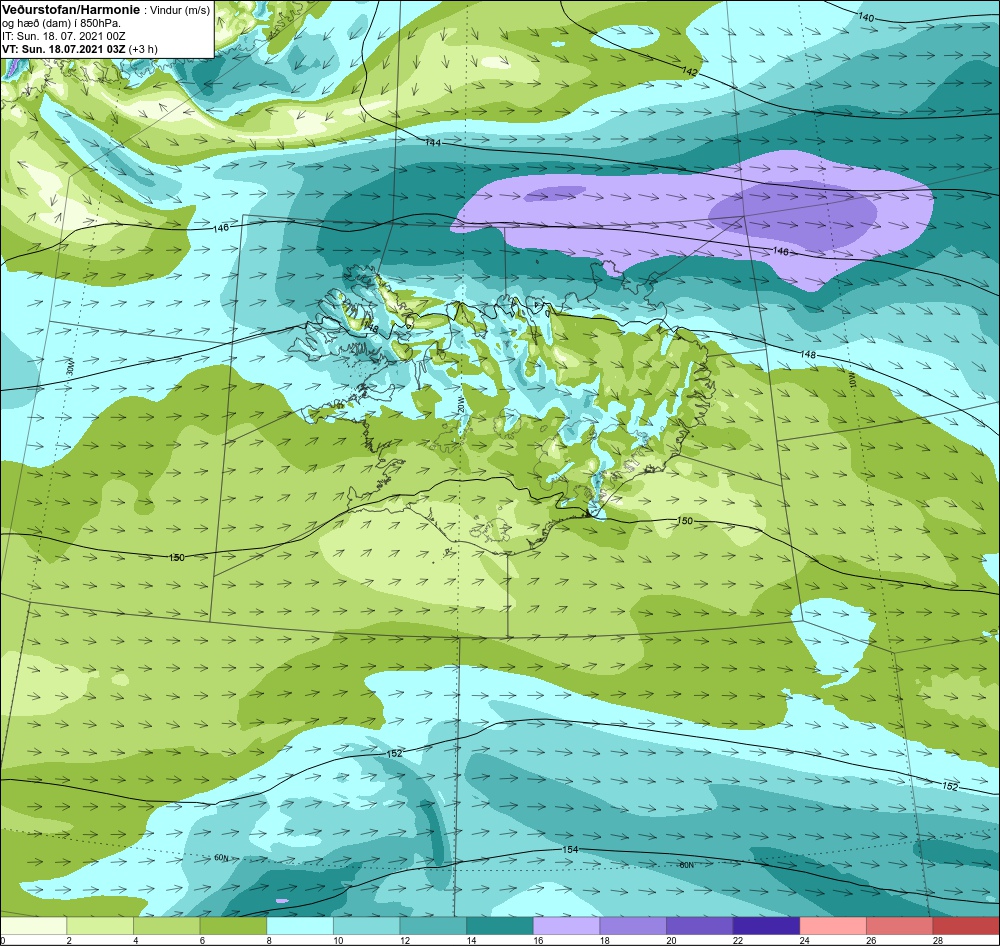1000x946 pixels.
Task: Select the "142" contour label
Action: pyautogui.click(x=689, y=72)
